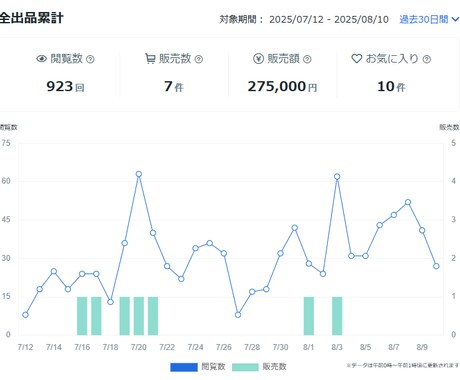Click the 7/21 sales bar
Viewport: 460px width, 380px height.
point(153,316)
